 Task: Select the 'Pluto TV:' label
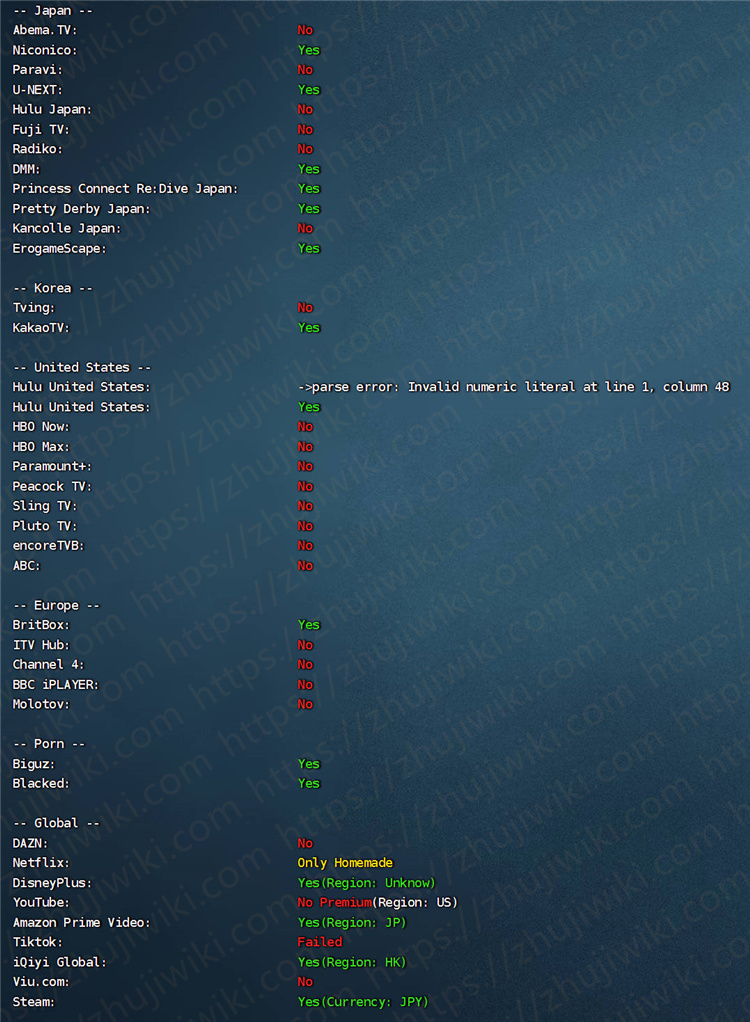pos(44,526)
